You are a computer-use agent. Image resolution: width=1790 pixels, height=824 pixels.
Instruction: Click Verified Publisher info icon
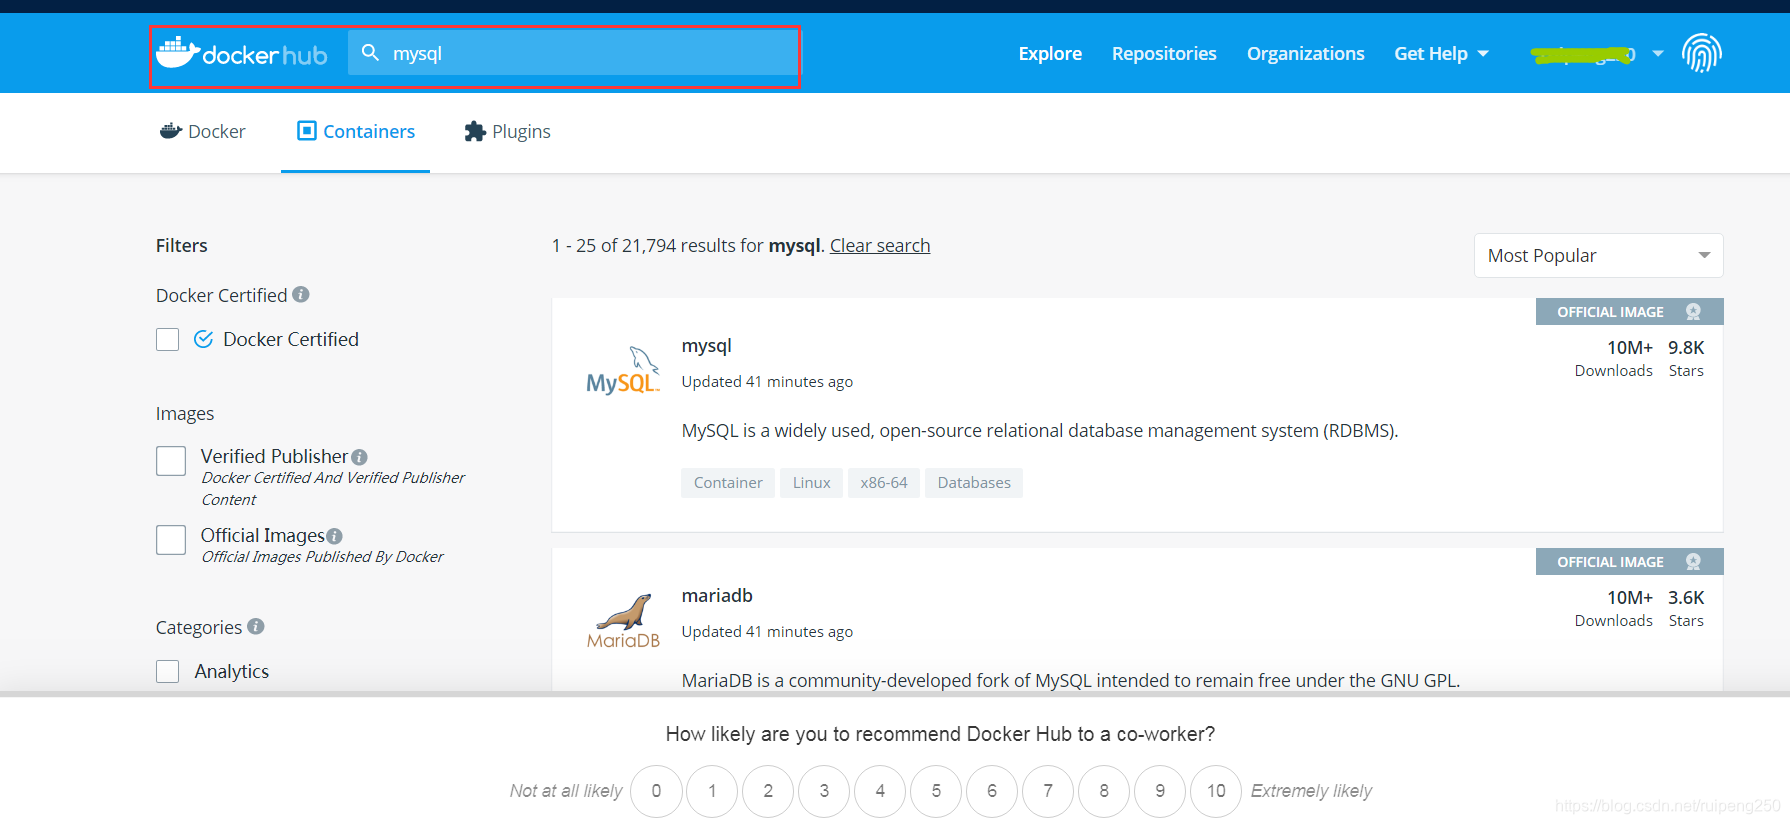click(x=360, y=457)
